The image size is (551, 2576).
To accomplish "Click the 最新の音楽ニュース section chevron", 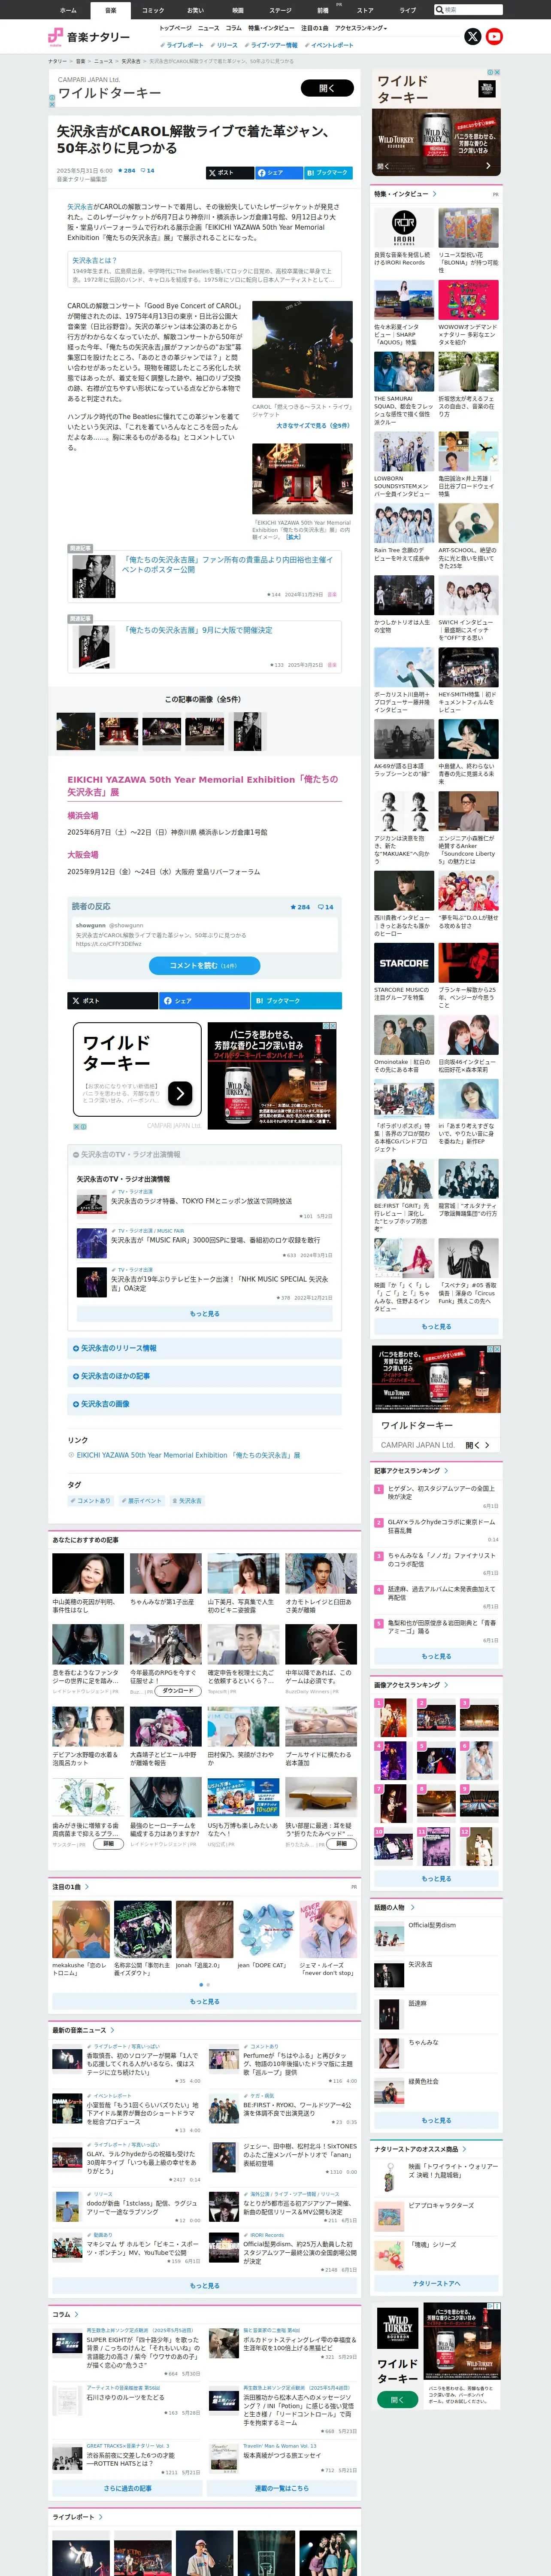I will 112,2030.
